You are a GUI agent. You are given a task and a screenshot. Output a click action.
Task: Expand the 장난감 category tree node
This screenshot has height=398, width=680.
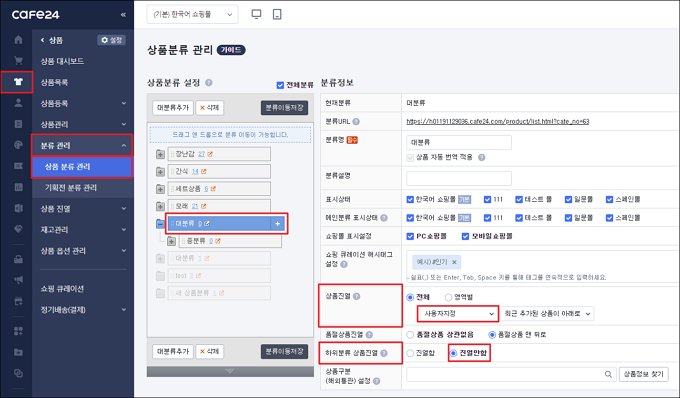pos(160,154)
